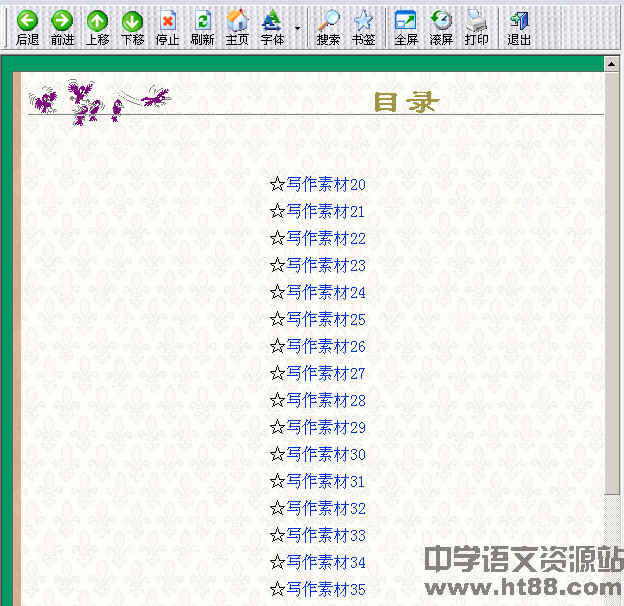624x606 pixels.
Task: Open the link 写作素材33
Action: [x=326, y=535]
